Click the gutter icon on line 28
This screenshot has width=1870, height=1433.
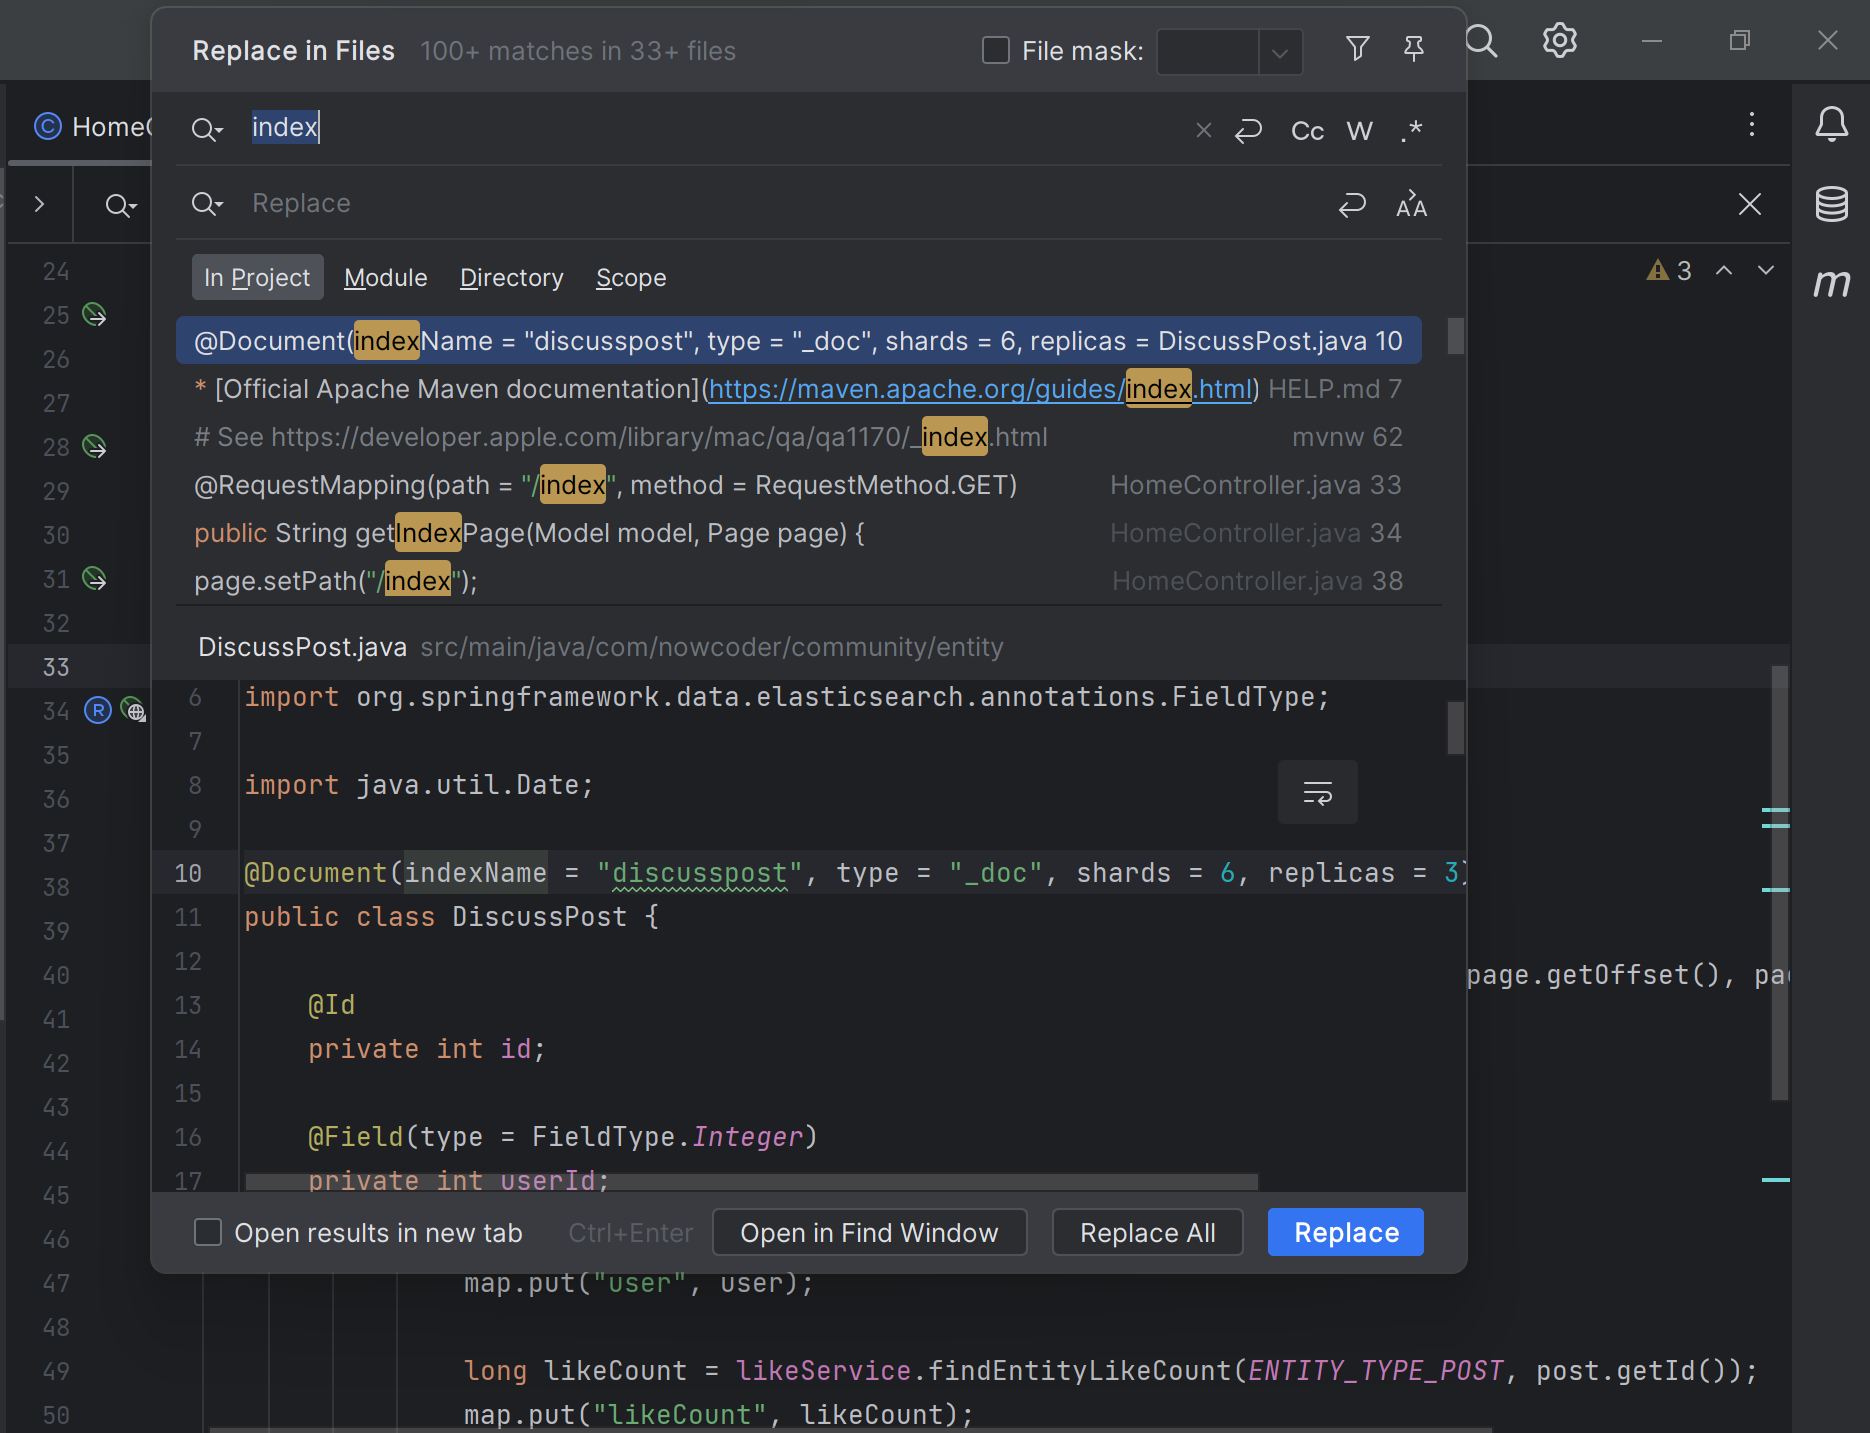tap(94, 447)
